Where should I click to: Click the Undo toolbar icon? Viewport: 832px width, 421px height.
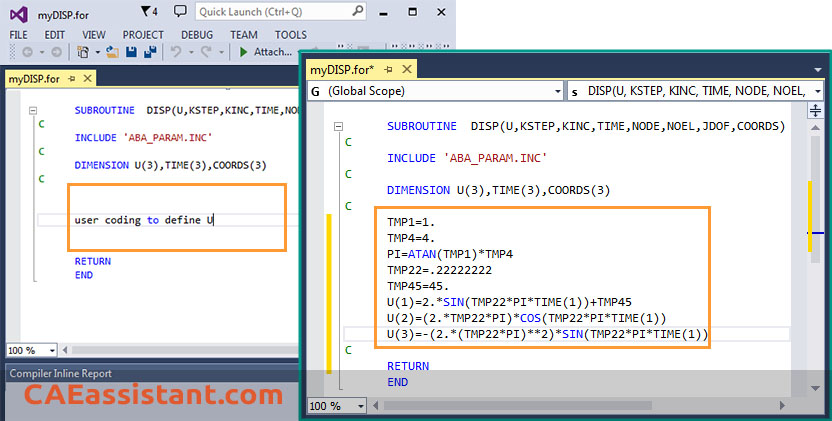click(x=176, y=52)
